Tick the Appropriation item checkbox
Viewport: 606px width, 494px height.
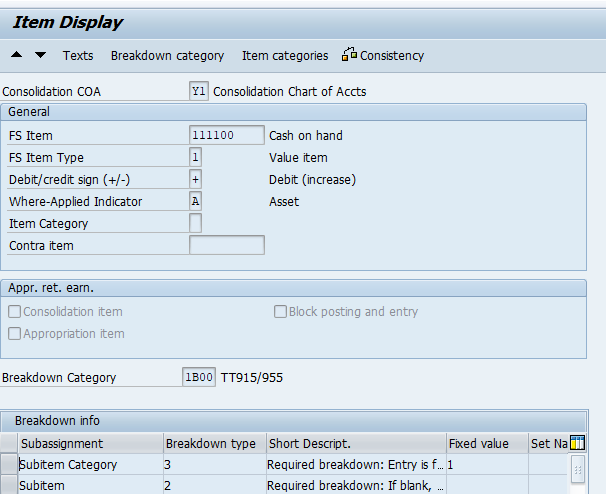point(15,334)
